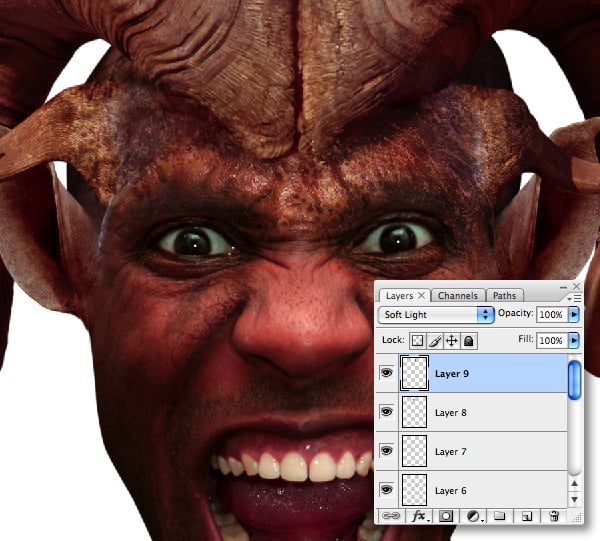Expand the Opacity slider arrow
Screen dimensions: 600x541
pyautogui.click(x=574, y=314)
